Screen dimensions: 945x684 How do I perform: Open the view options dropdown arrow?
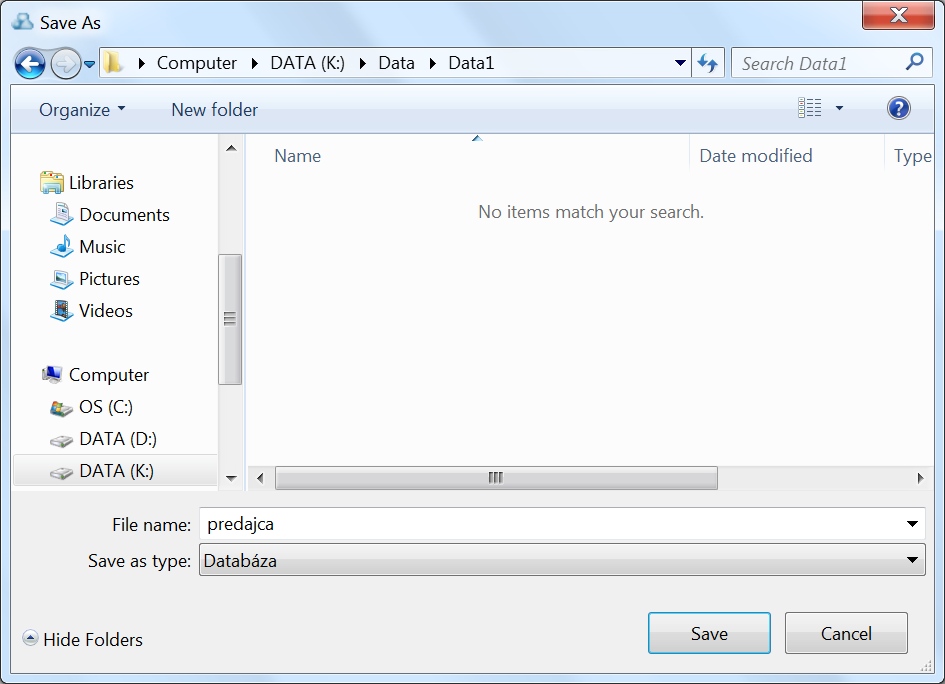click(839, 109)
